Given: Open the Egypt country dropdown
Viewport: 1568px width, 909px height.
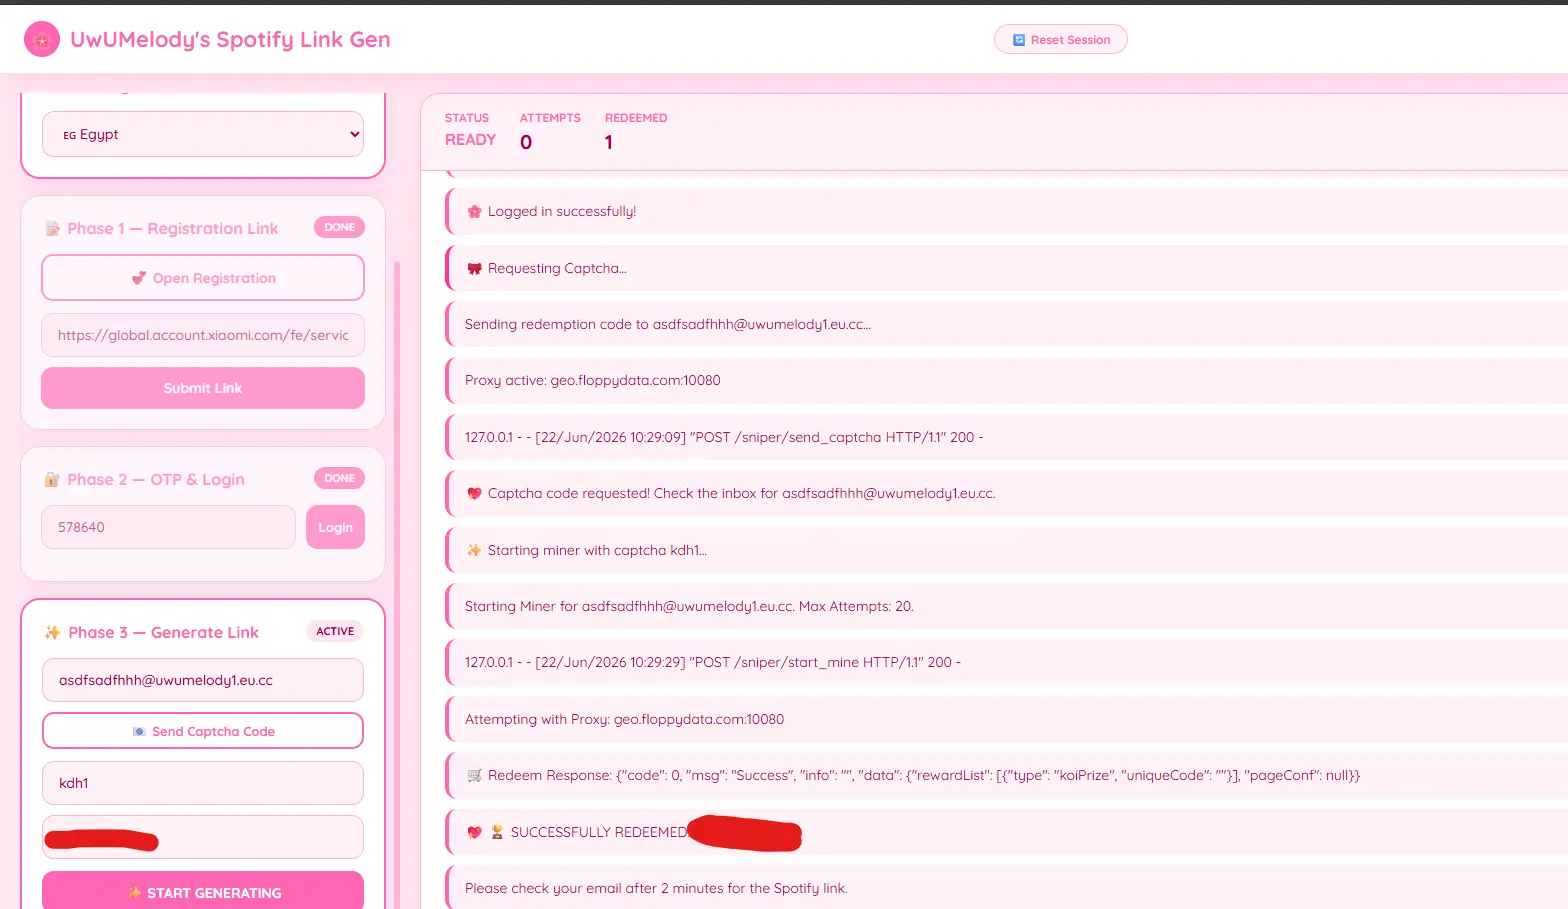Looking at the screenshot, I should tap(203, 135).
